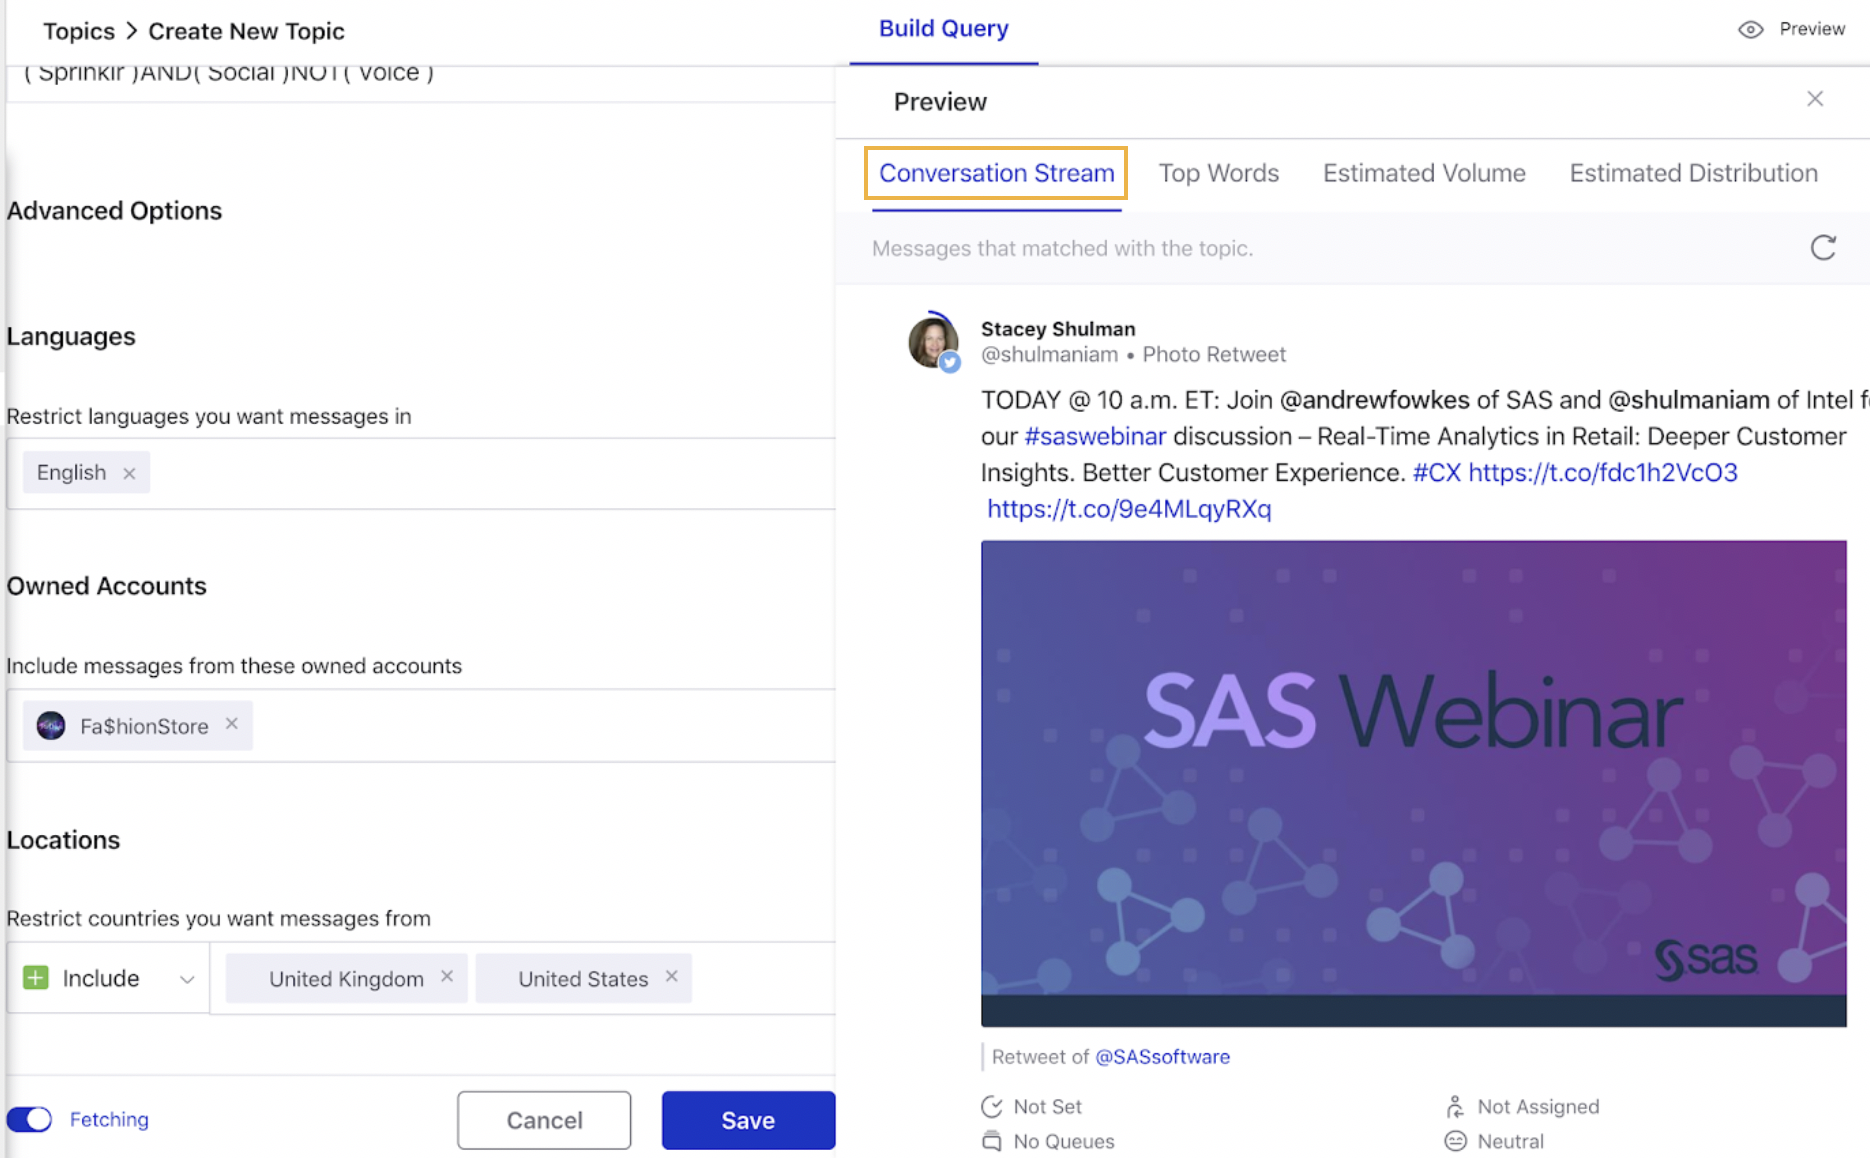Click the Locations section heading
This screenshot has width=1870, height=1158.
point(63,840)
